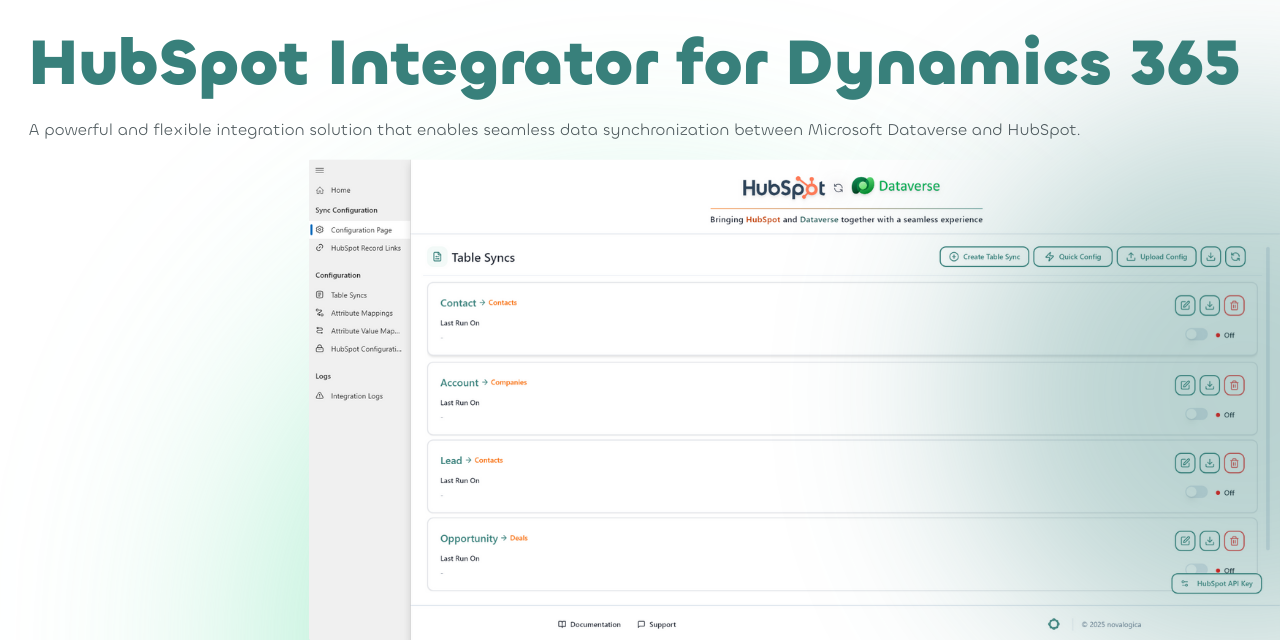Toggle the Account sync on
The image size is (1280, 640).
tap(1196, 414)
